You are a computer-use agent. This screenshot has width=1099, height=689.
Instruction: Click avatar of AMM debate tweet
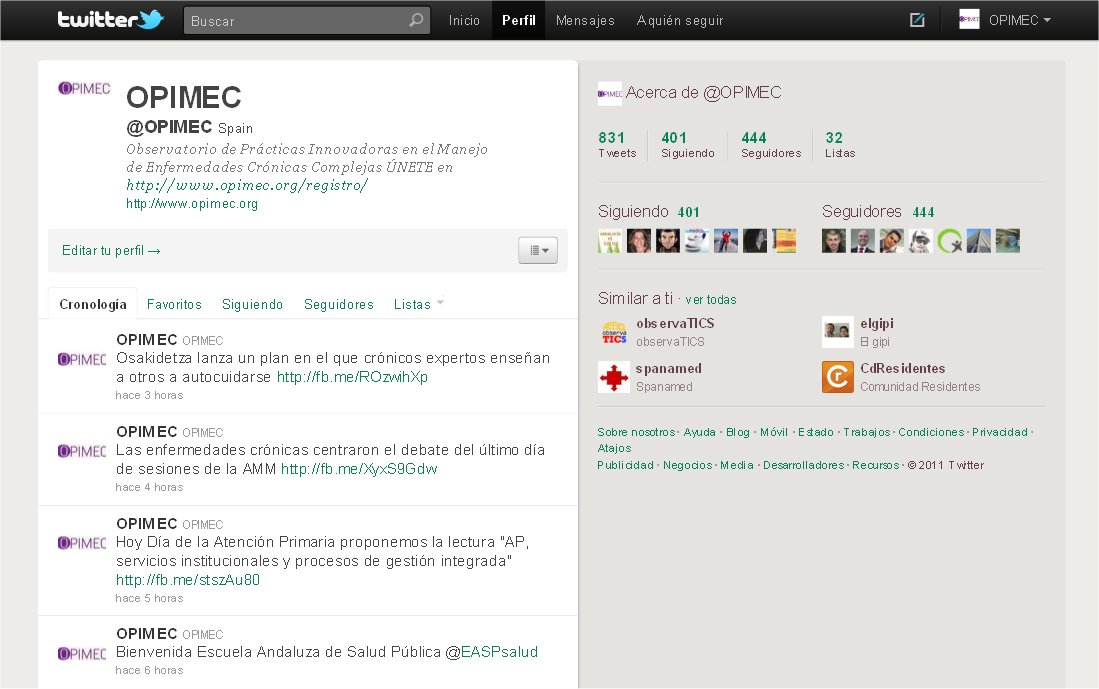click(82, 451)
